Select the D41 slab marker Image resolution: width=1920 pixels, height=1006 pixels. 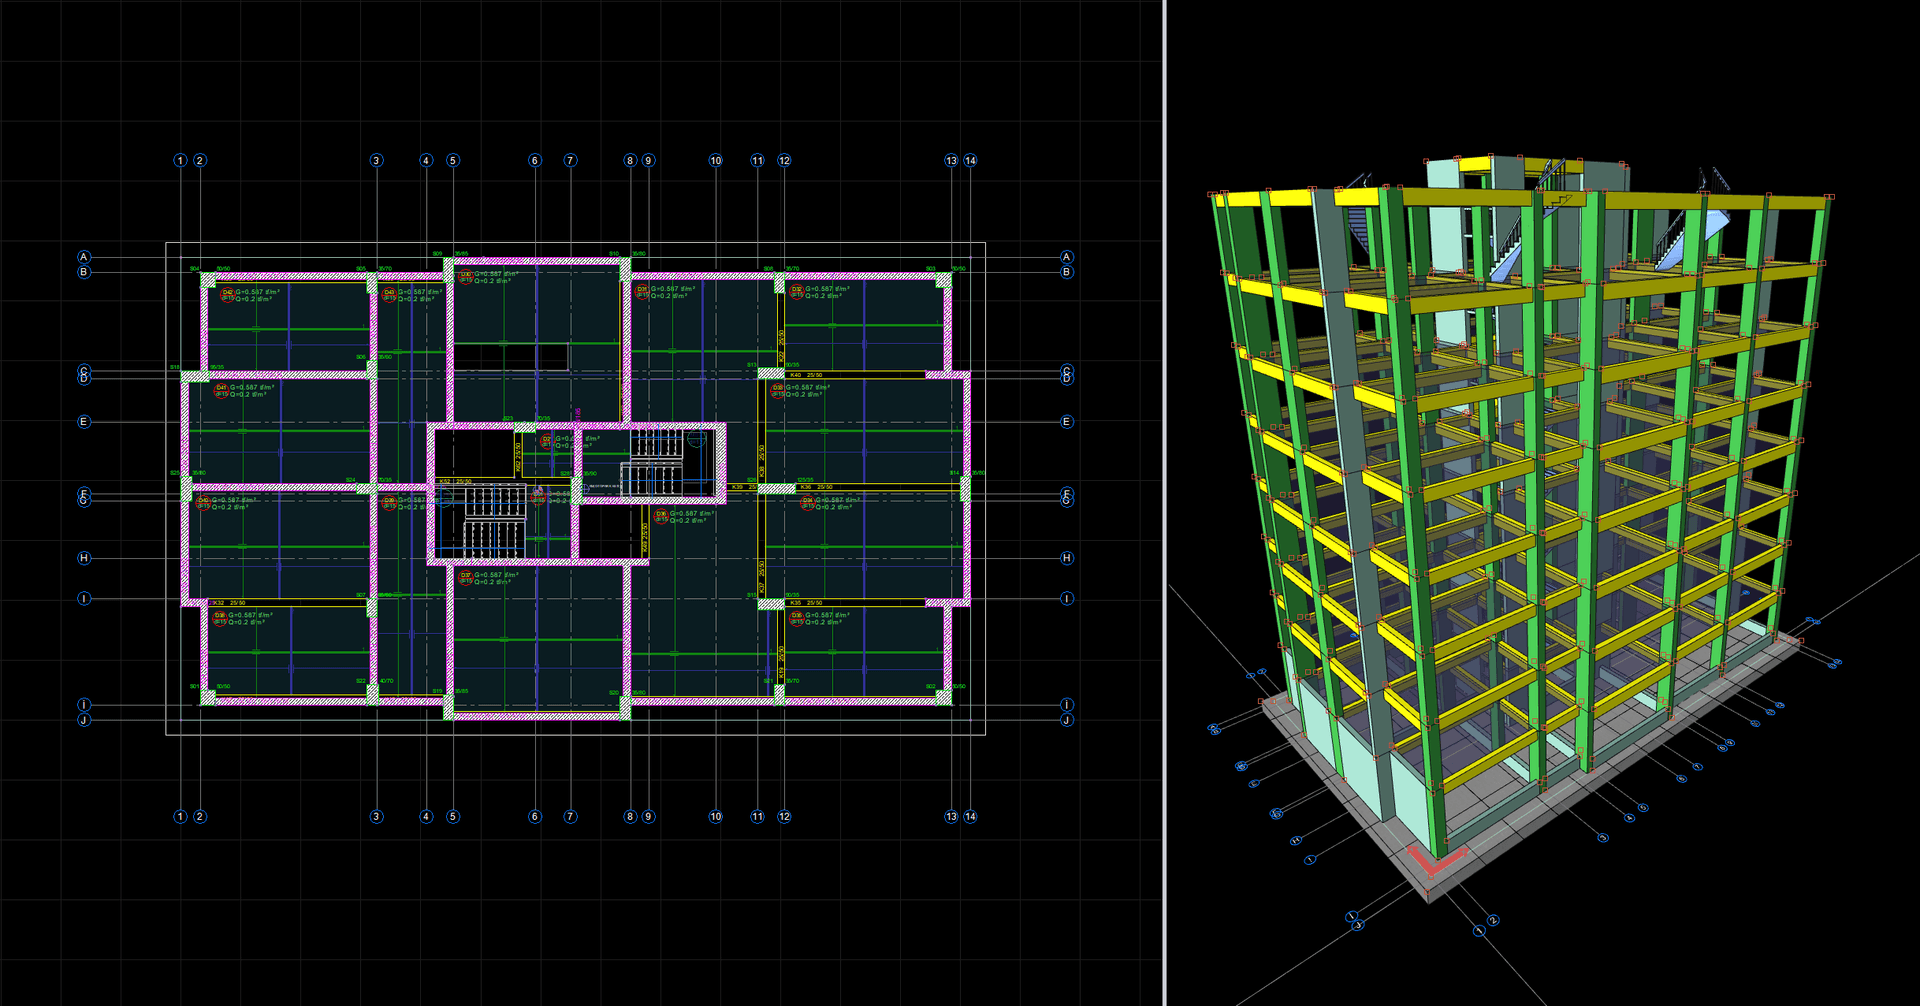pyautogui.click(x=221, y=391)
